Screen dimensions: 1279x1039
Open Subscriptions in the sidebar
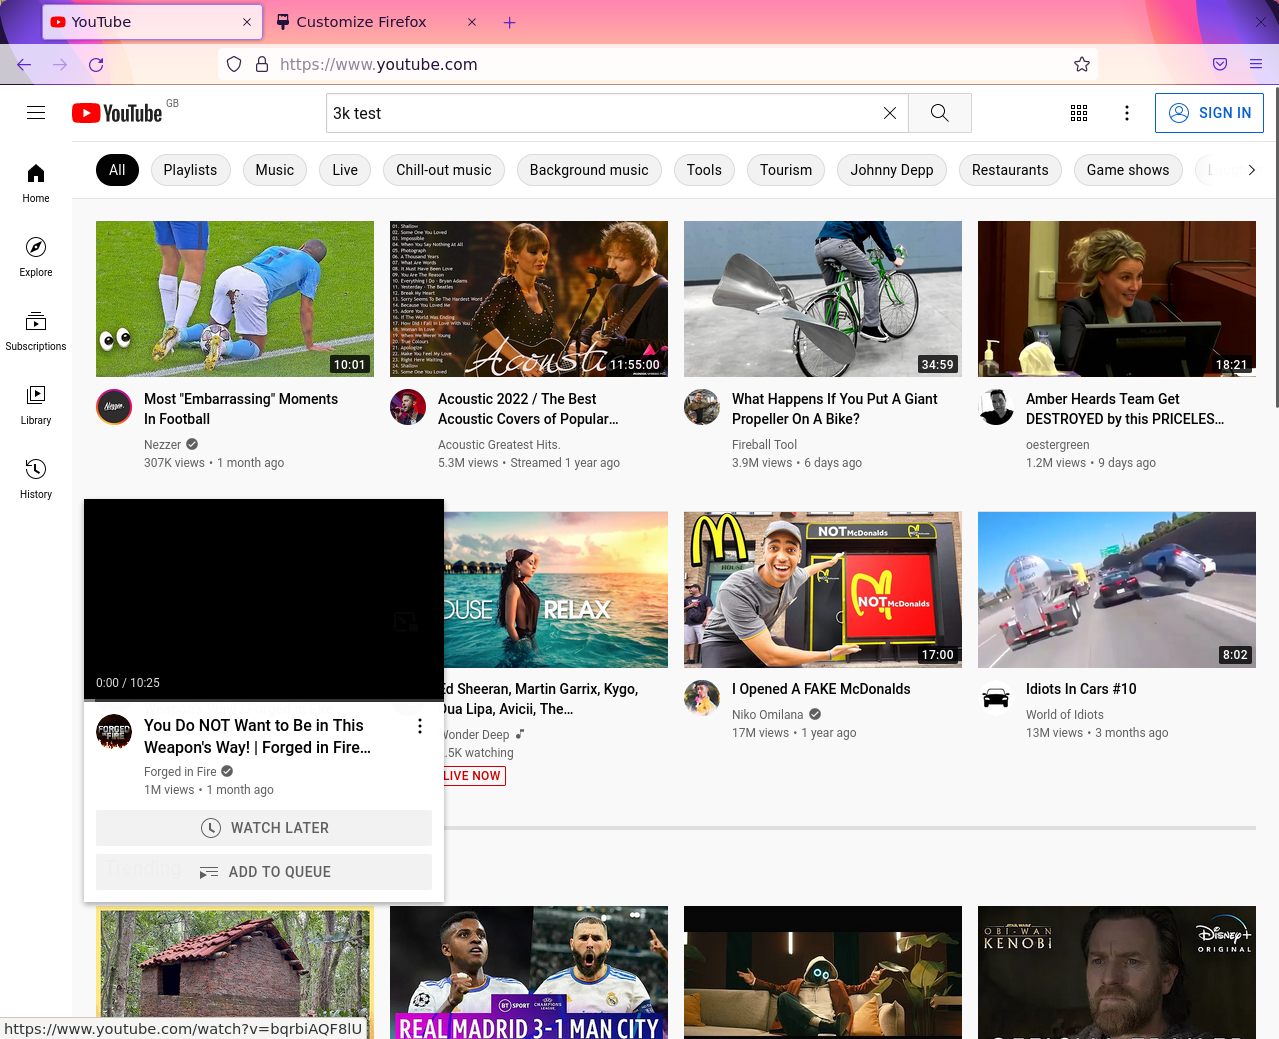[36, 331]
